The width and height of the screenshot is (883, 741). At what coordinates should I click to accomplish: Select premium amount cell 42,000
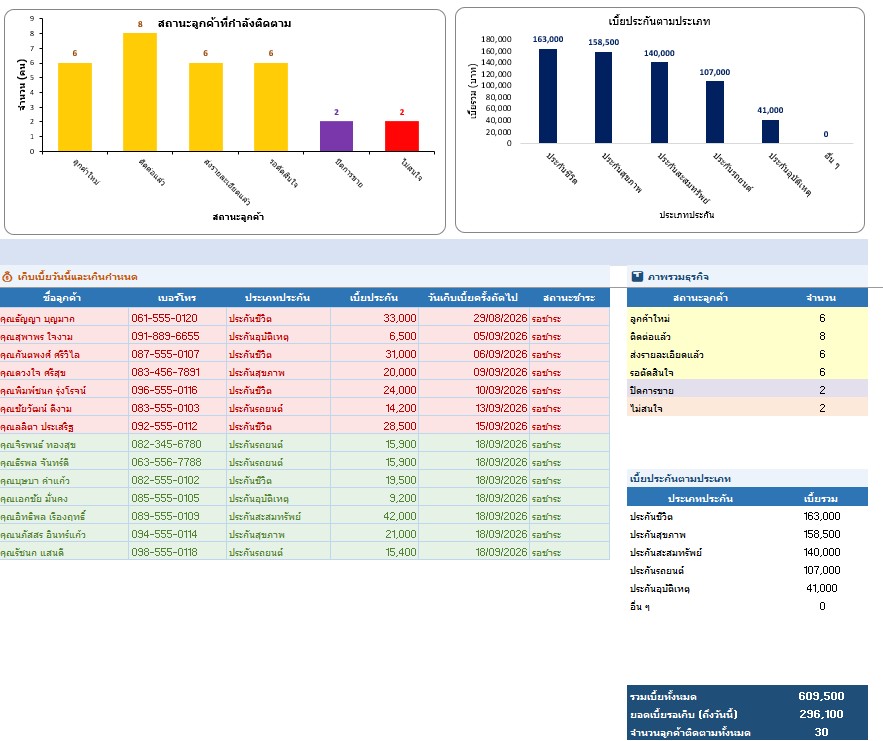[374, 516]
